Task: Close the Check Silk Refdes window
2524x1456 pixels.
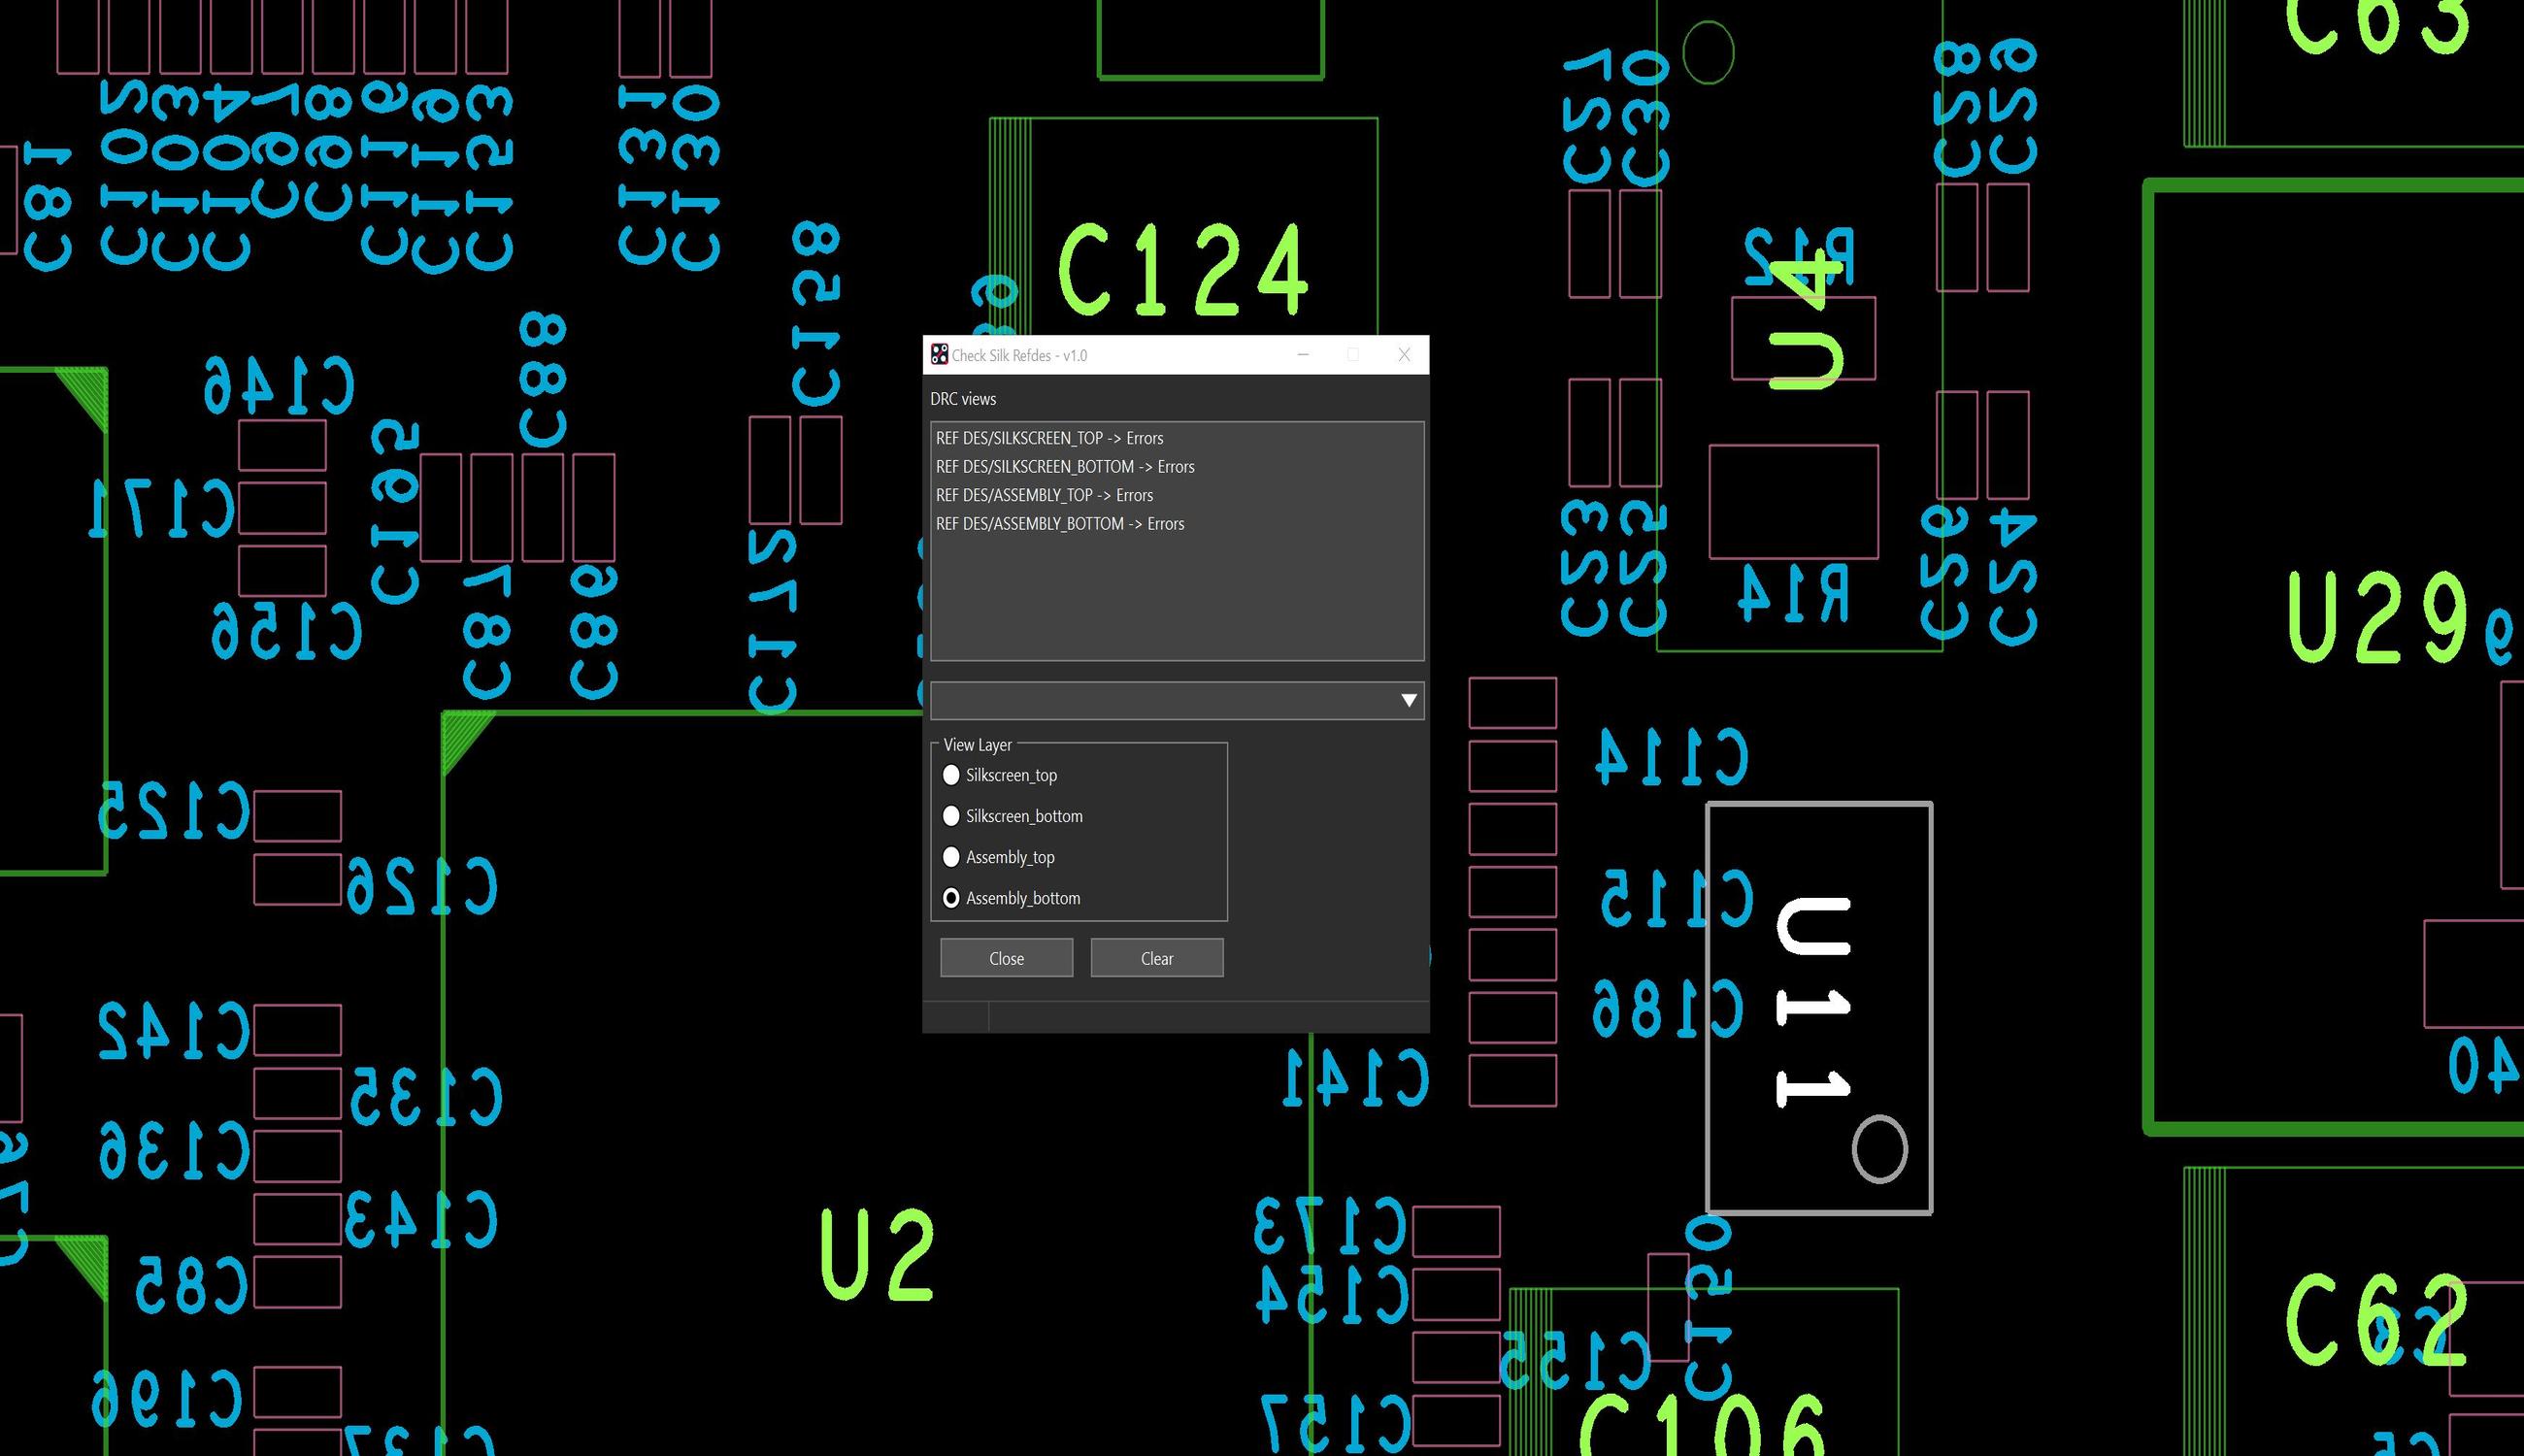Action: (x=1404, y=354)
